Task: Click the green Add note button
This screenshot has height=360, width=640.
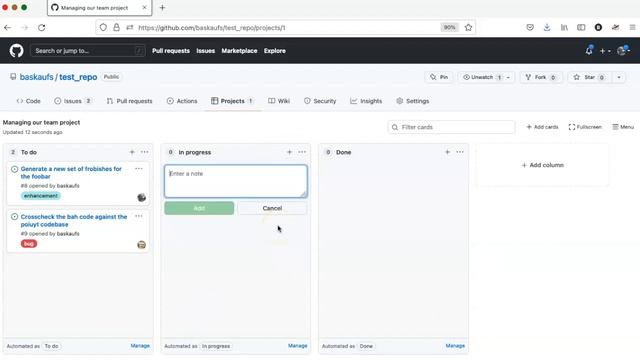Action: coord(199,208)
